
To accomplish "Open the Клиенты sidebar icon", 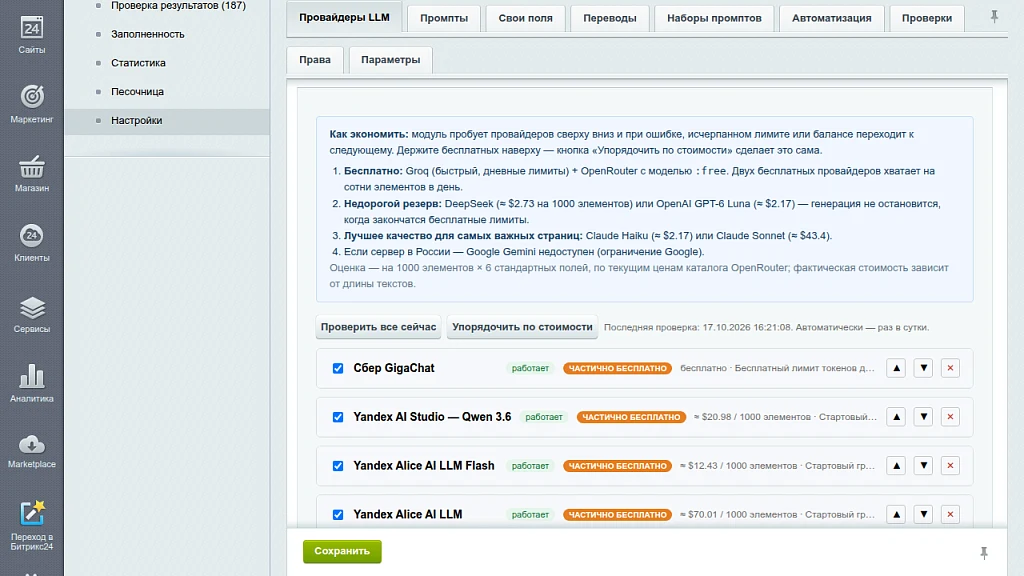I will tap(31, 236).
